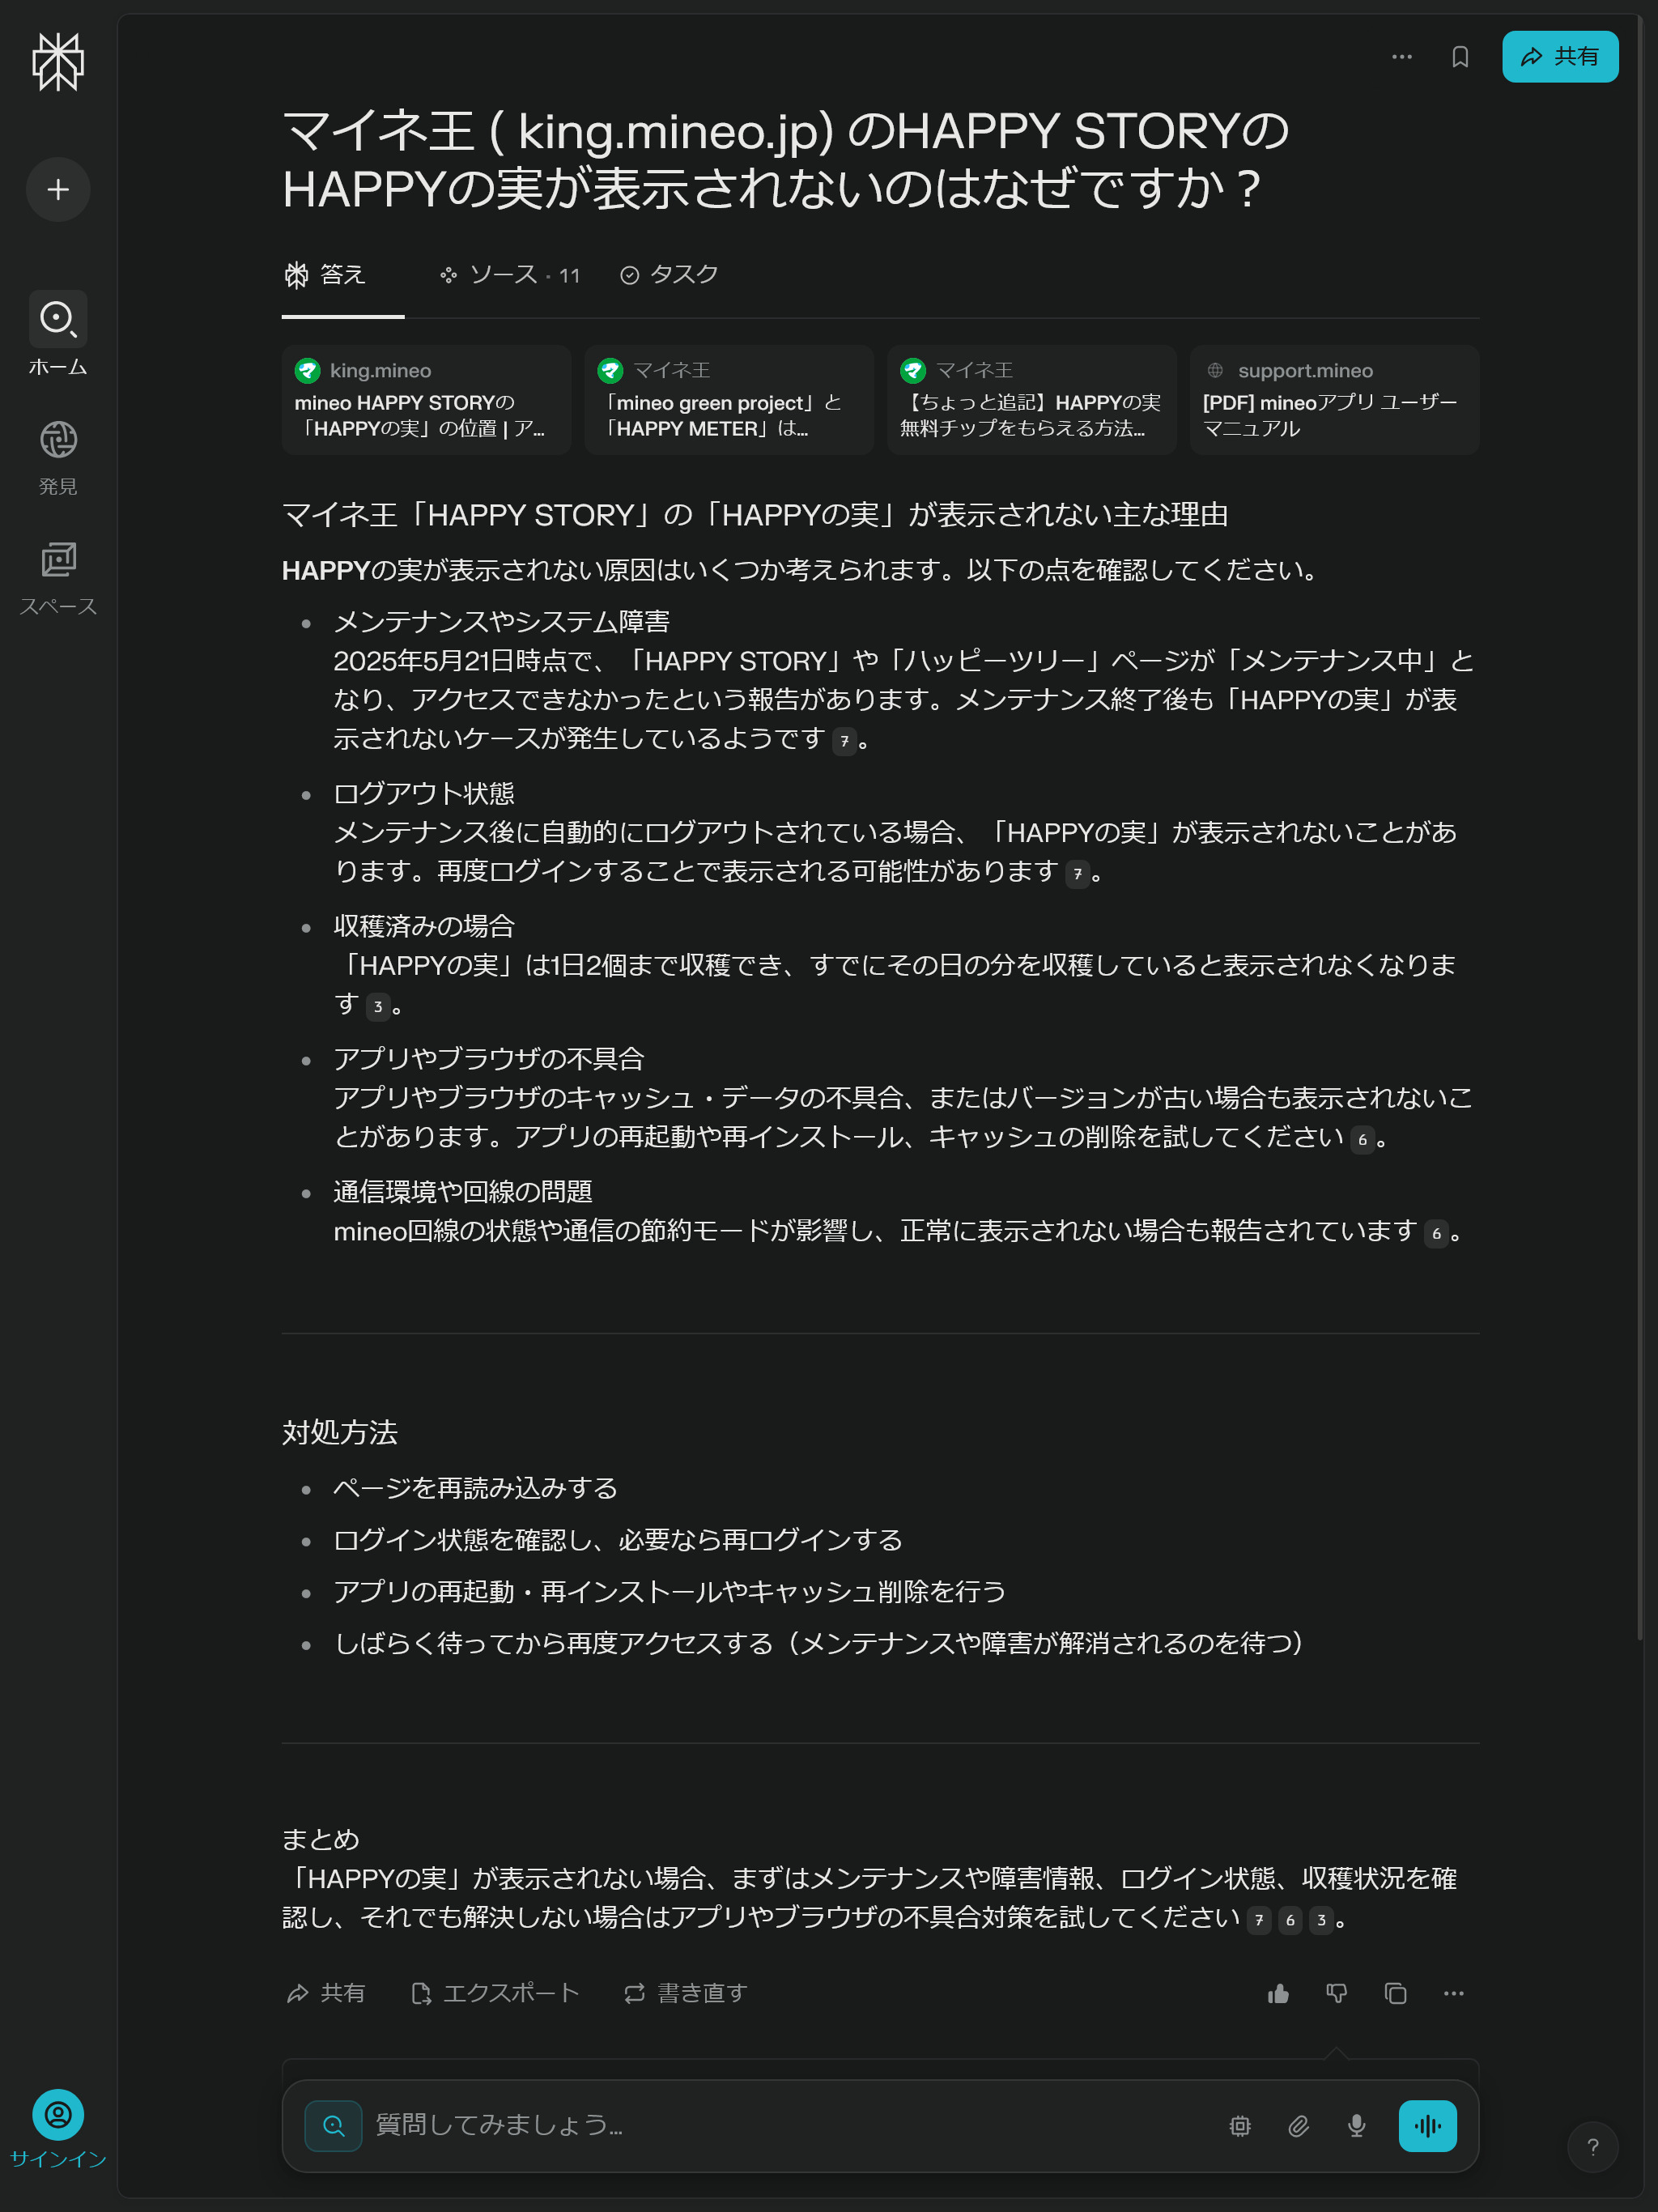The image size is (1658, 2212).
Task: Open top-right three-dot thread menu
Action: click(1402, 57)
